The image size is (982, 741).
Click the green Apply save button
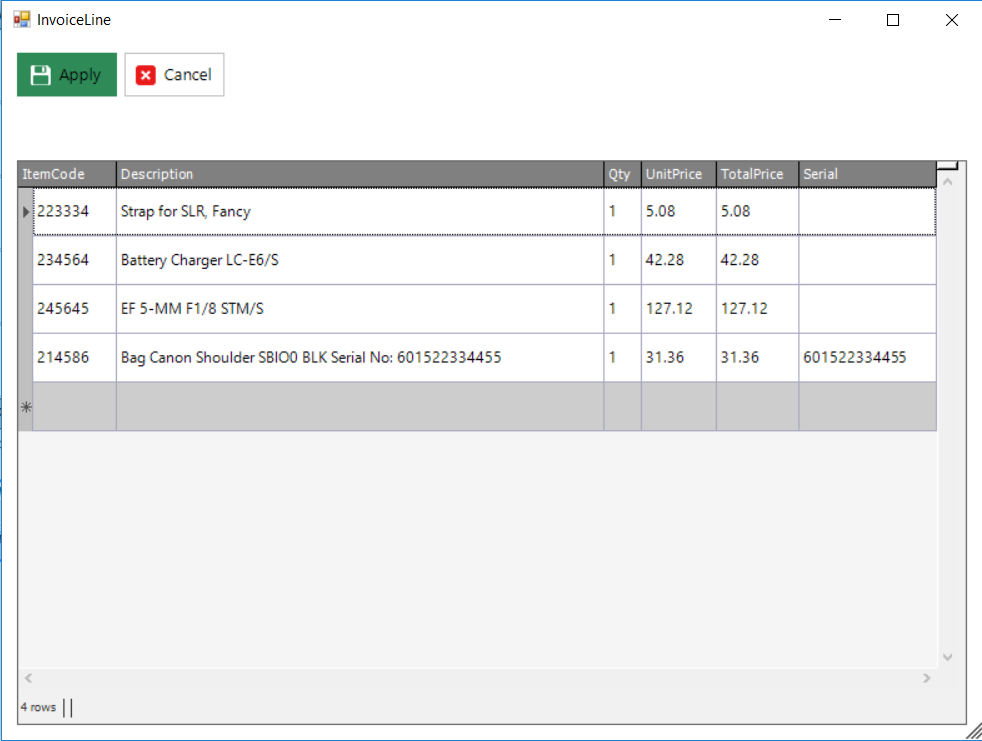click(67, 75)
